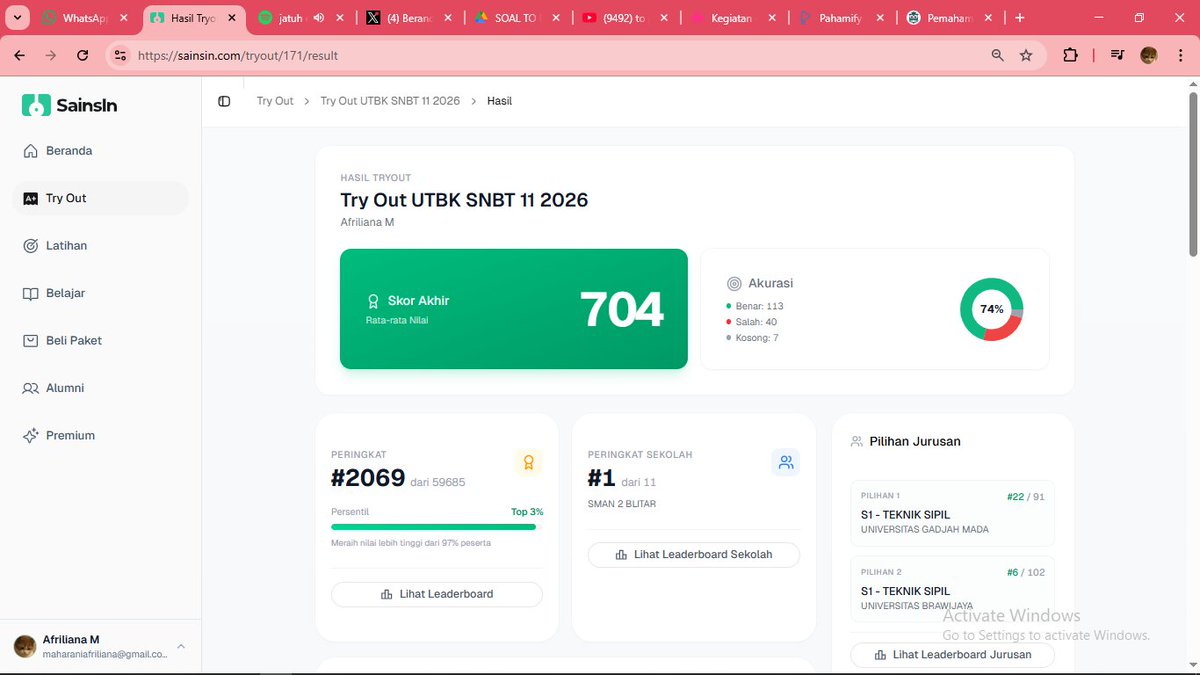Switch to the Pahamify tab
Image resolution: width=1200 pixels, height=675 pixels.
point(842,18)
